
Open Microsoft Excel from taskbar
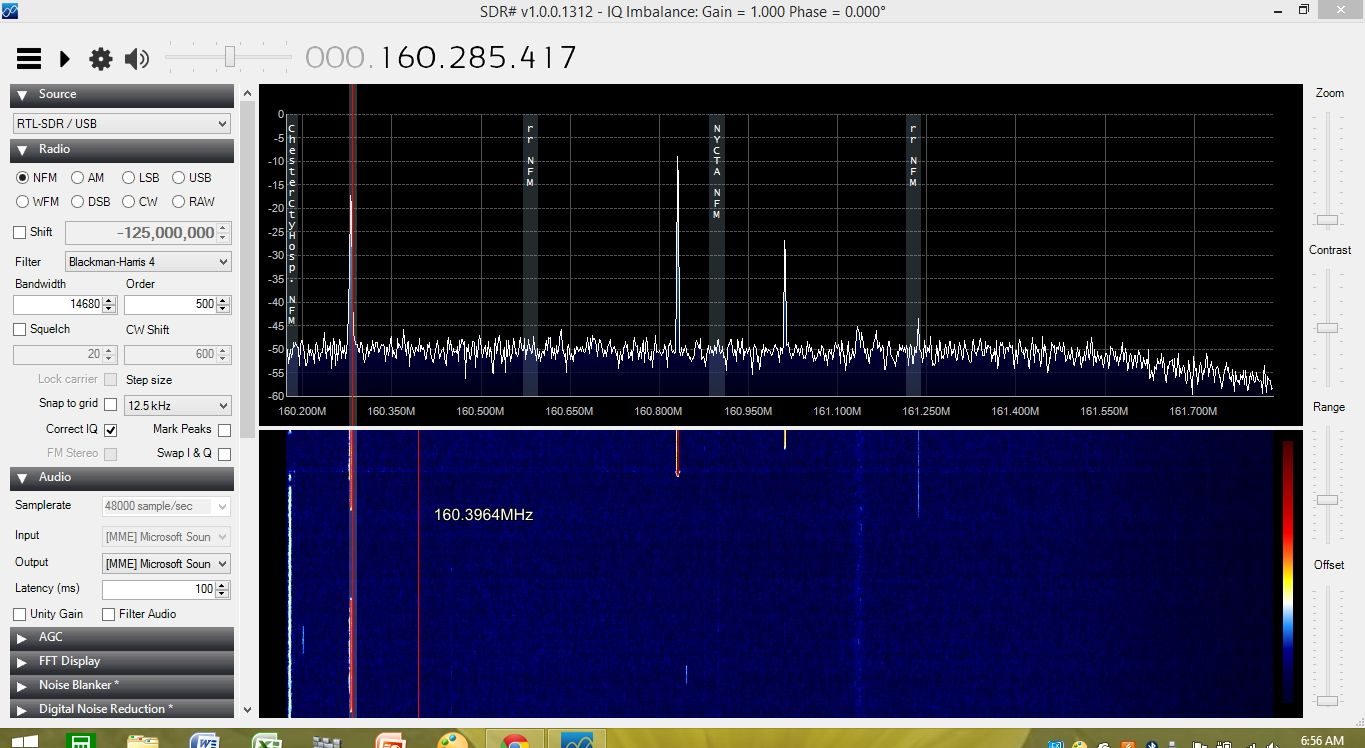[266, 741]
